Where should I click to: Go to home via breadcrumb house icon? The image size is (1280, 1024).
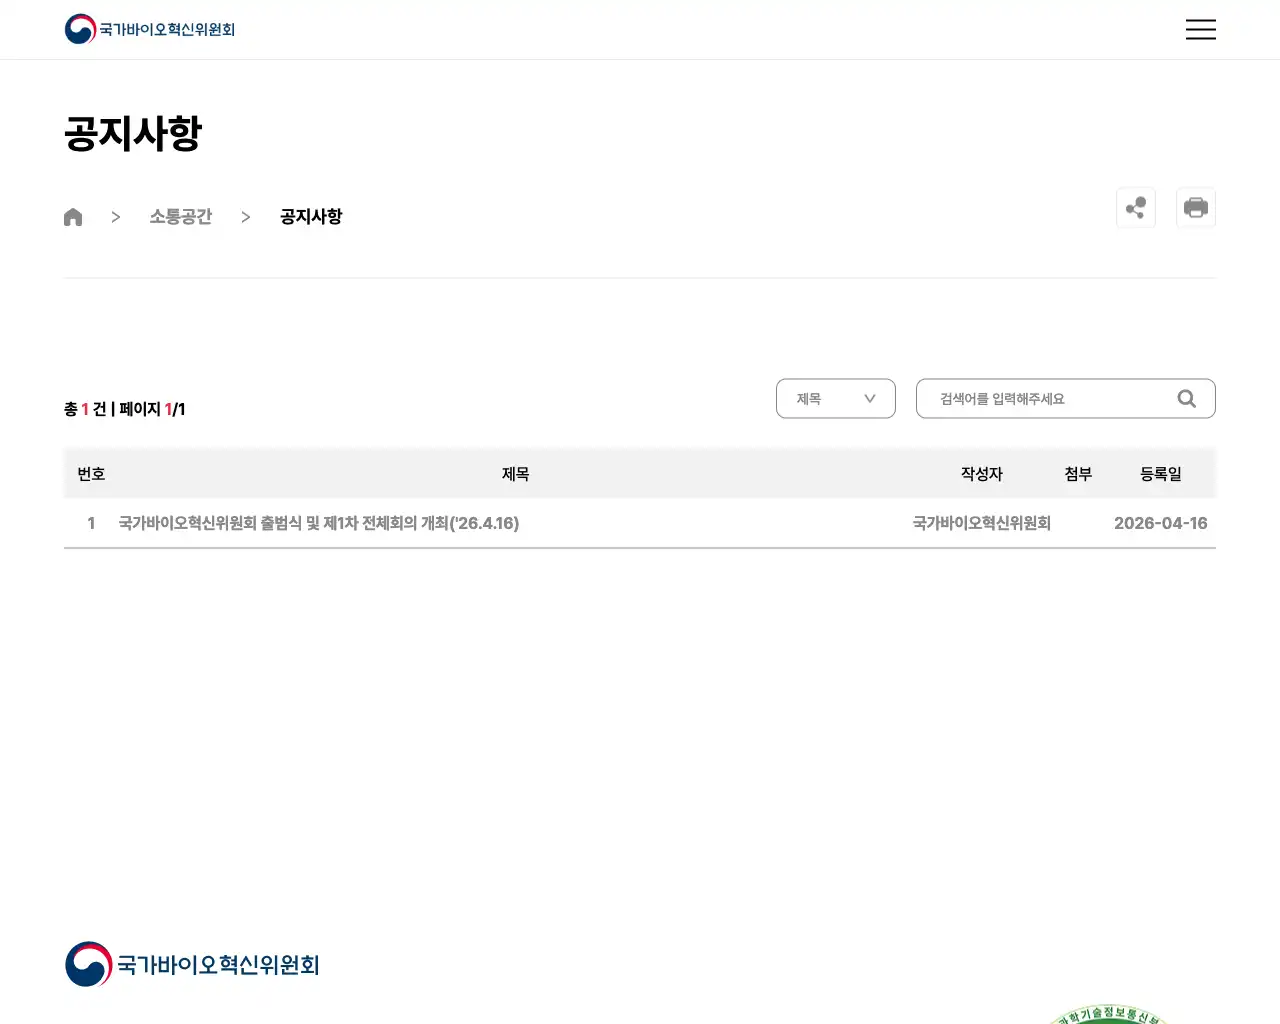pos(73,217)
